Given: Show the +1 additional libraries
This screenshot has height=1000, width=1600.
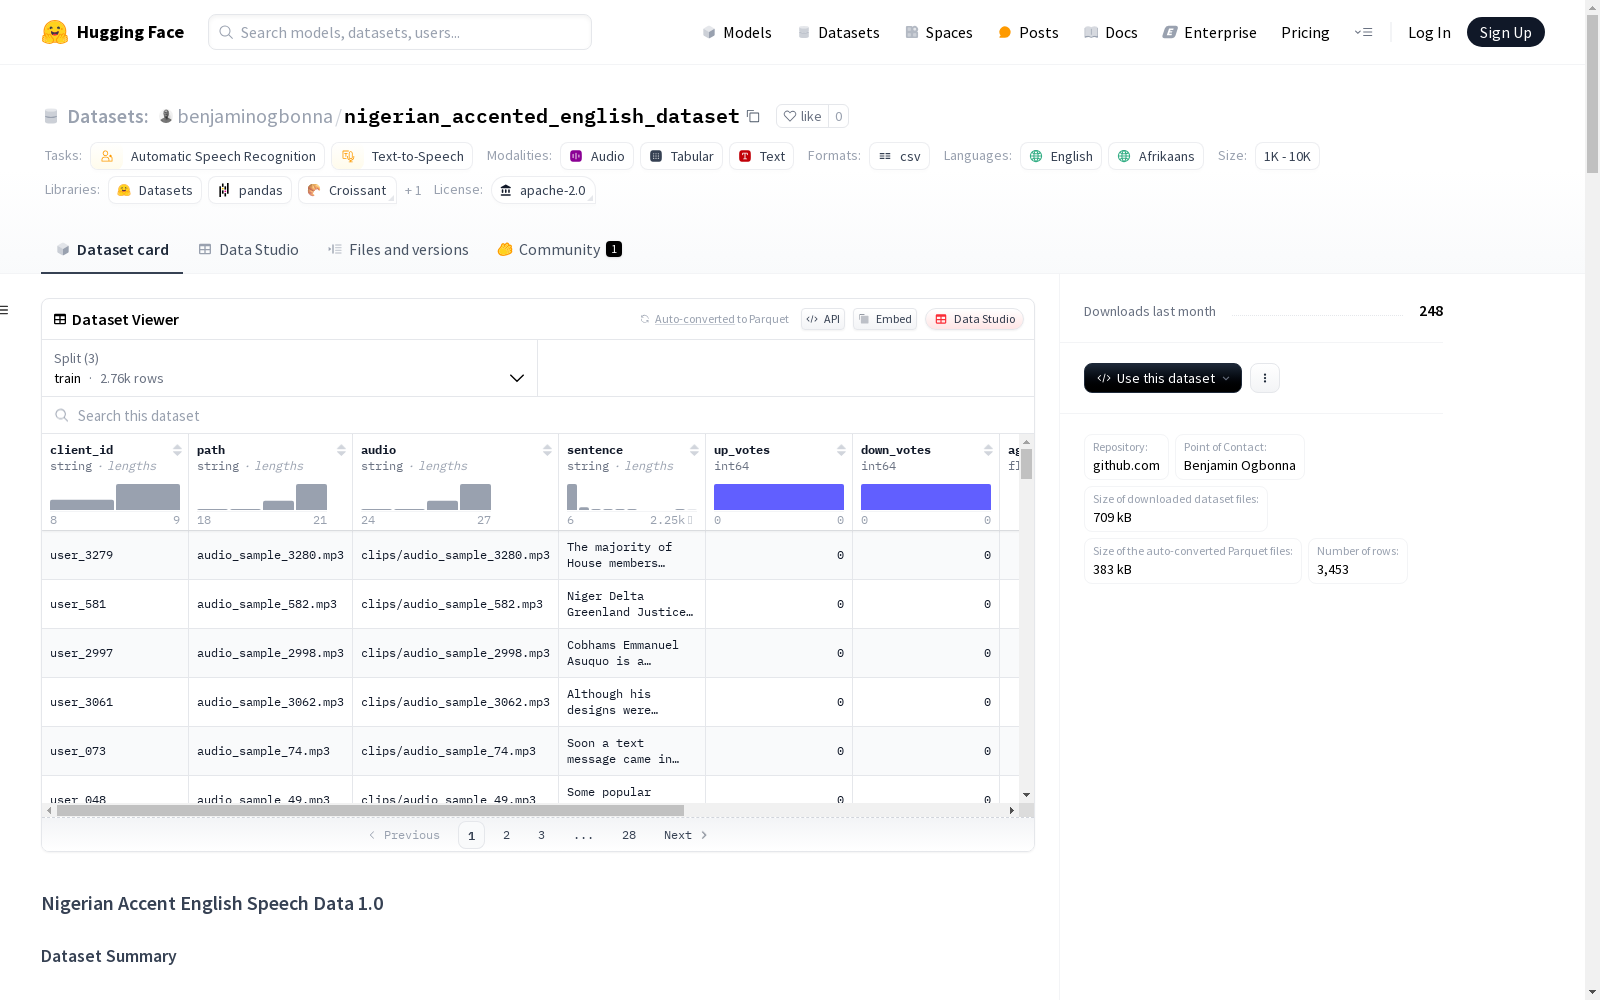Looking at the screenshot, I should coord(413,190).
